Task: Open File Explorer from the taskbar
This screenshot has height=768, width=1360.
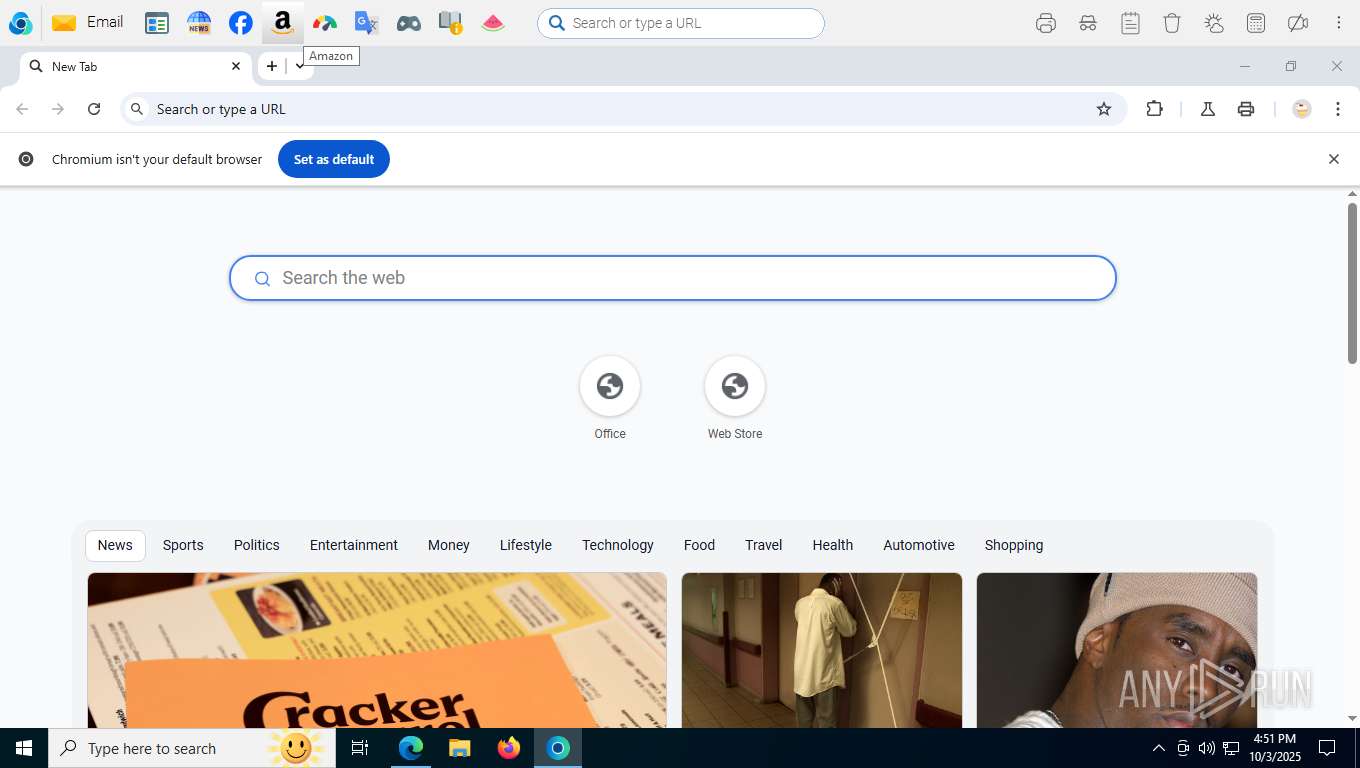Action: click(x=459, y=748)
